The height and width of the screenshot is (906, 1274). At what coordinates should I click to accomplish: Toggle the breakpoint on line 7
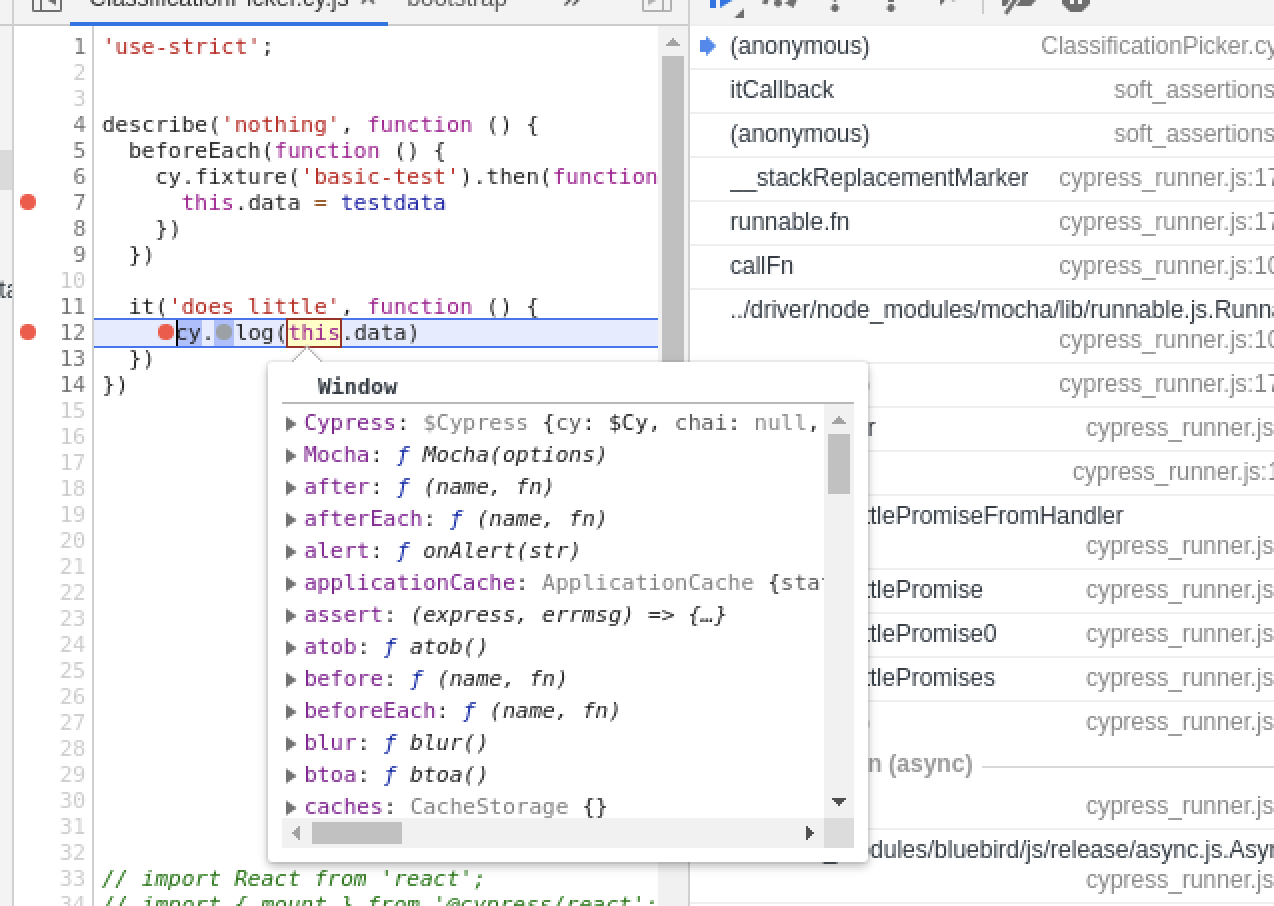(x=28, y=201)
